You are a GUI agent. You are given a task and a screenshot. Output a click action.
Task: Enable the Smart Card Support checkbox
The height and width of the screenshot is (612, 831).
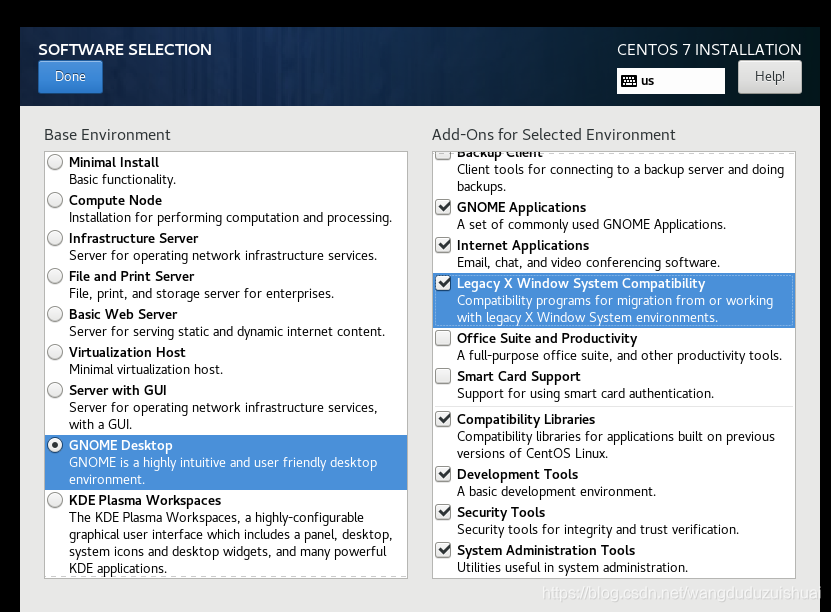click(443, 376)
